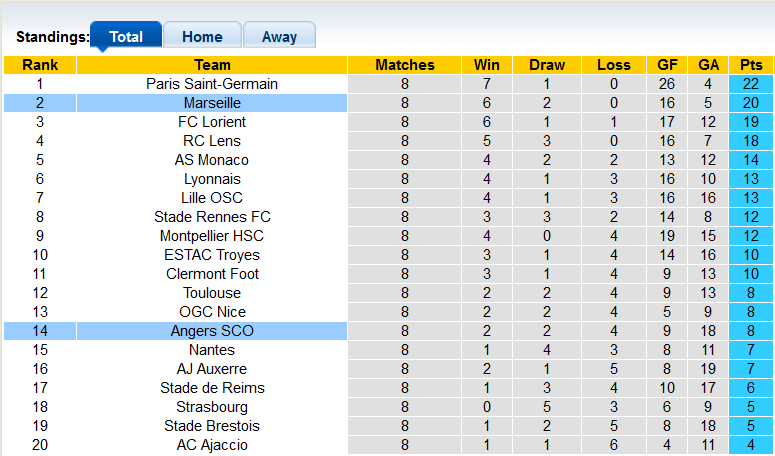This screenshot has height=456, width=775.
Task: Click the GF column header
Action: pos(667,65)
